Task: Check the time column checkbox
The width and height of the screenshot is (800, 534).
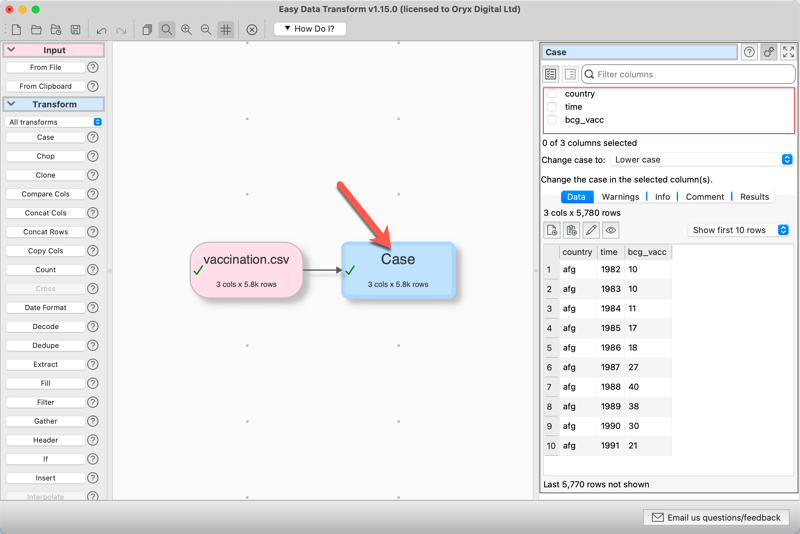Action: pyautogui.click(x=552, y=107)
